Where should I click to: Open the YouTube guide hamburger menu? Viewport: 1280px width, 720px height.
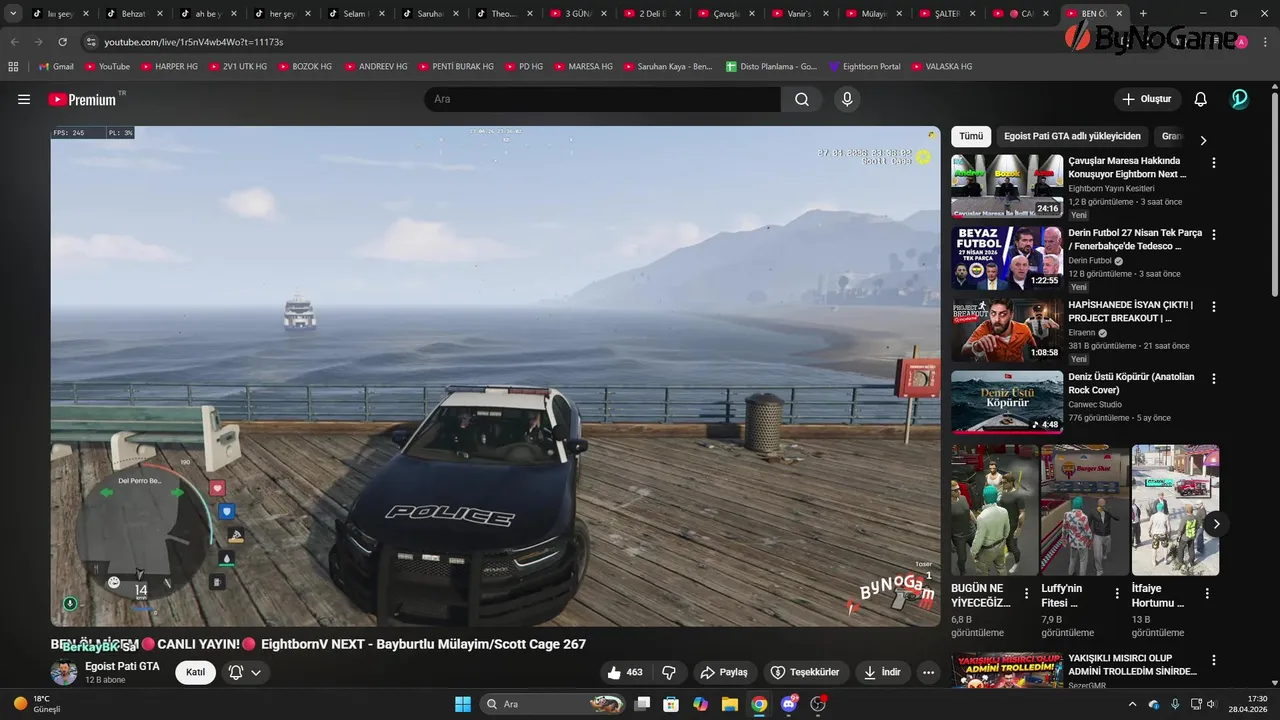(24, 99)
